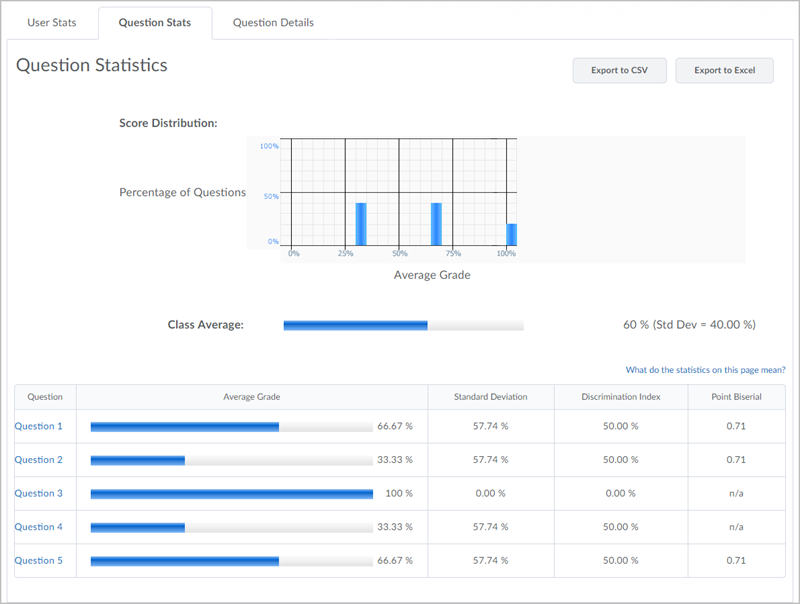Click Question 4 discrimination index 50.00 %

coord(620,527)
